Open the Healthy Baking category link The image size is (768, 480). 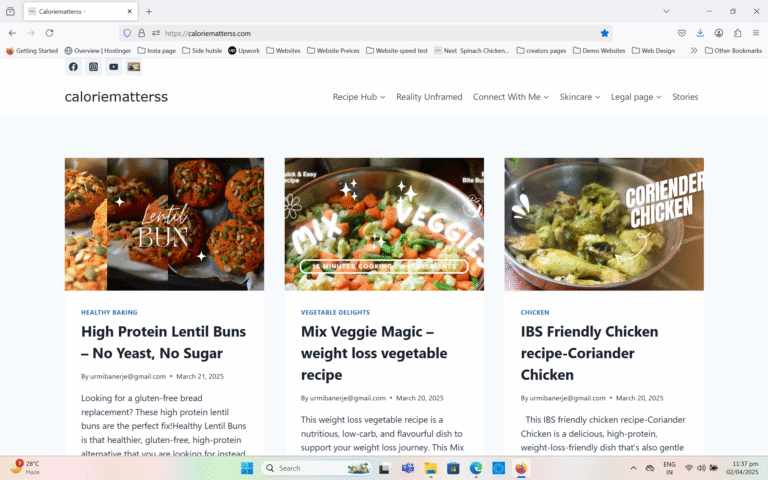pyautogui.click(x=109, y=312)
